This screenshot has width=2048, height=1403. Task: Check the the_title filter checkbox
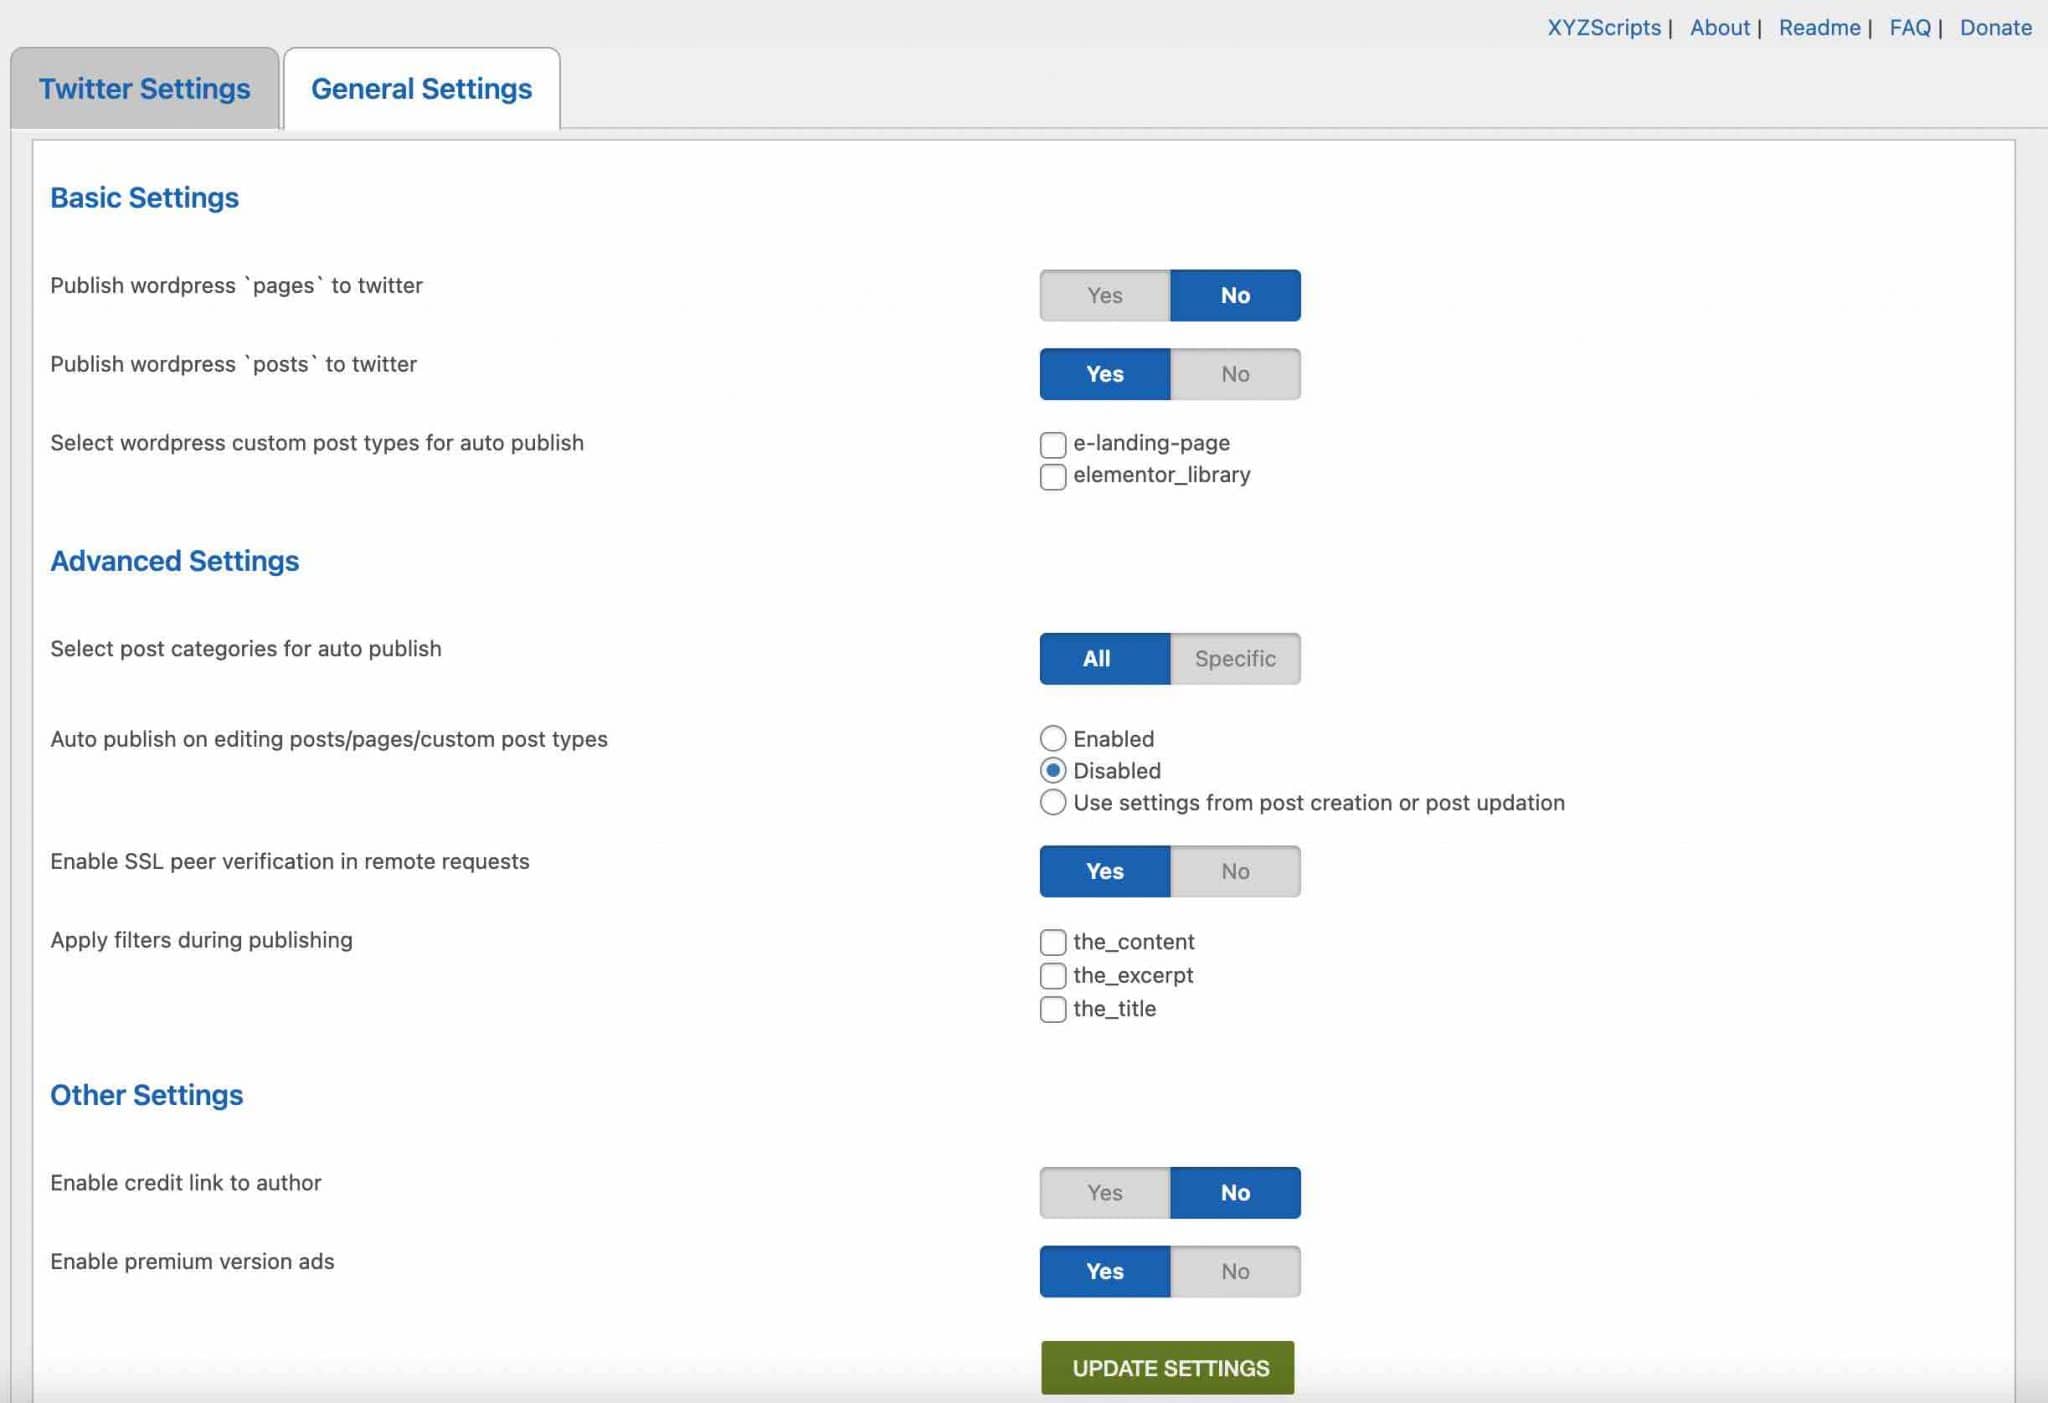pos(1053,1009)
